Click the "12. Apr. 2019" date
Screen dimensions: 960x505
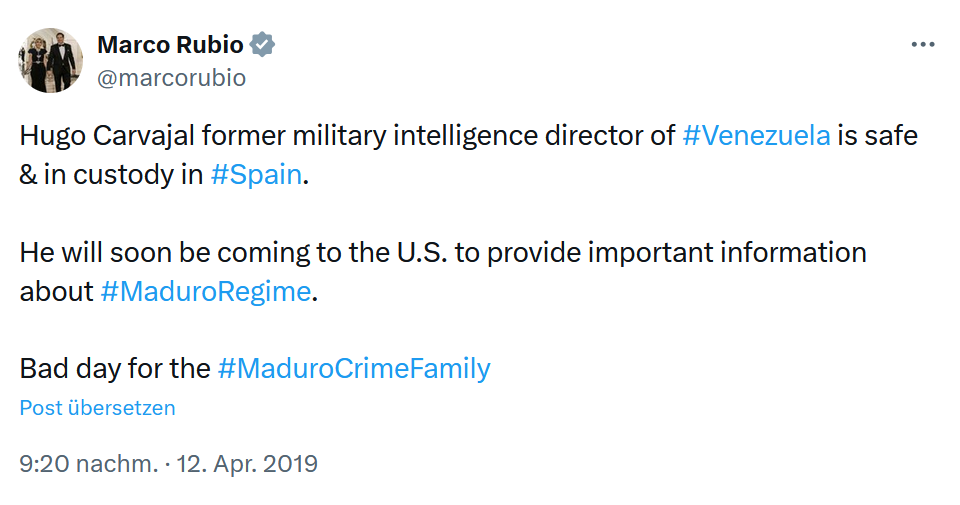coord(247,464)
